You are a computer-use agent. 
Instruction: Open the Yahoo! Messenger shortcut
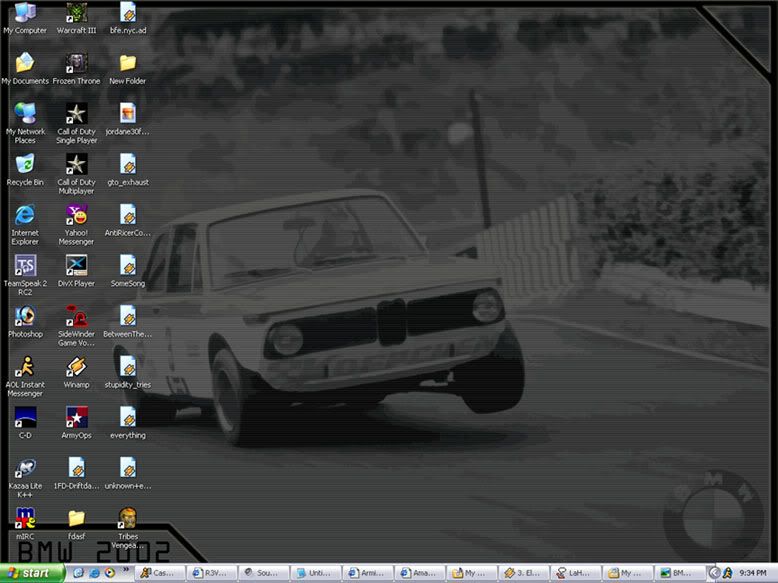tap(76, 215)
